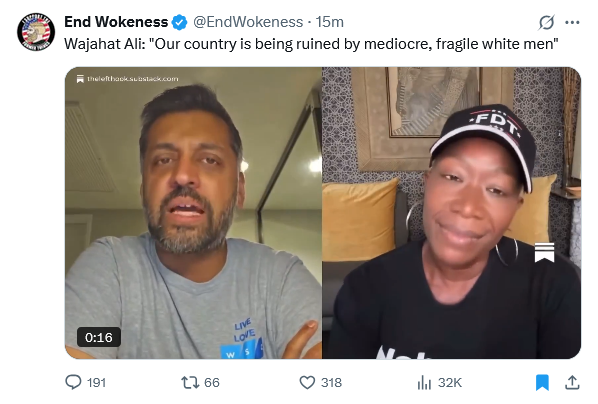The width and height of the screenshot is (598, 404).
Task: Open the @EndWokeness handle link
Action: point(248,22)
